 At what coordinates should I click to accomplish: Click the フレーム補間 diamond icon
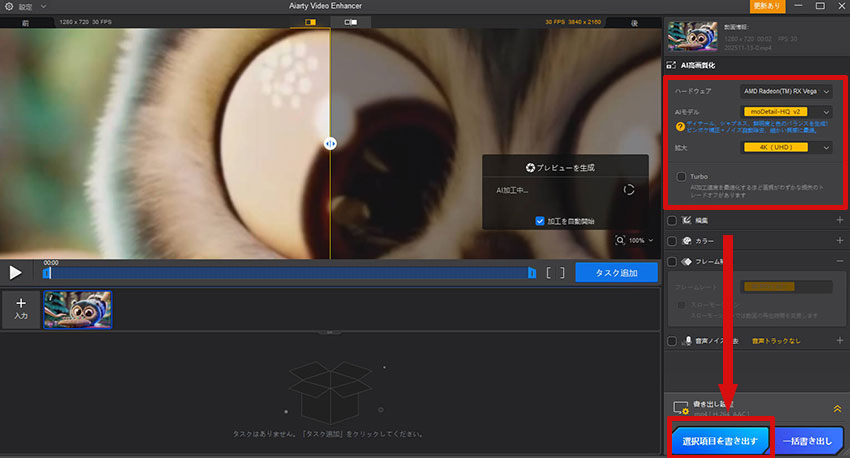pyautogui.click(x=686, y=261)
